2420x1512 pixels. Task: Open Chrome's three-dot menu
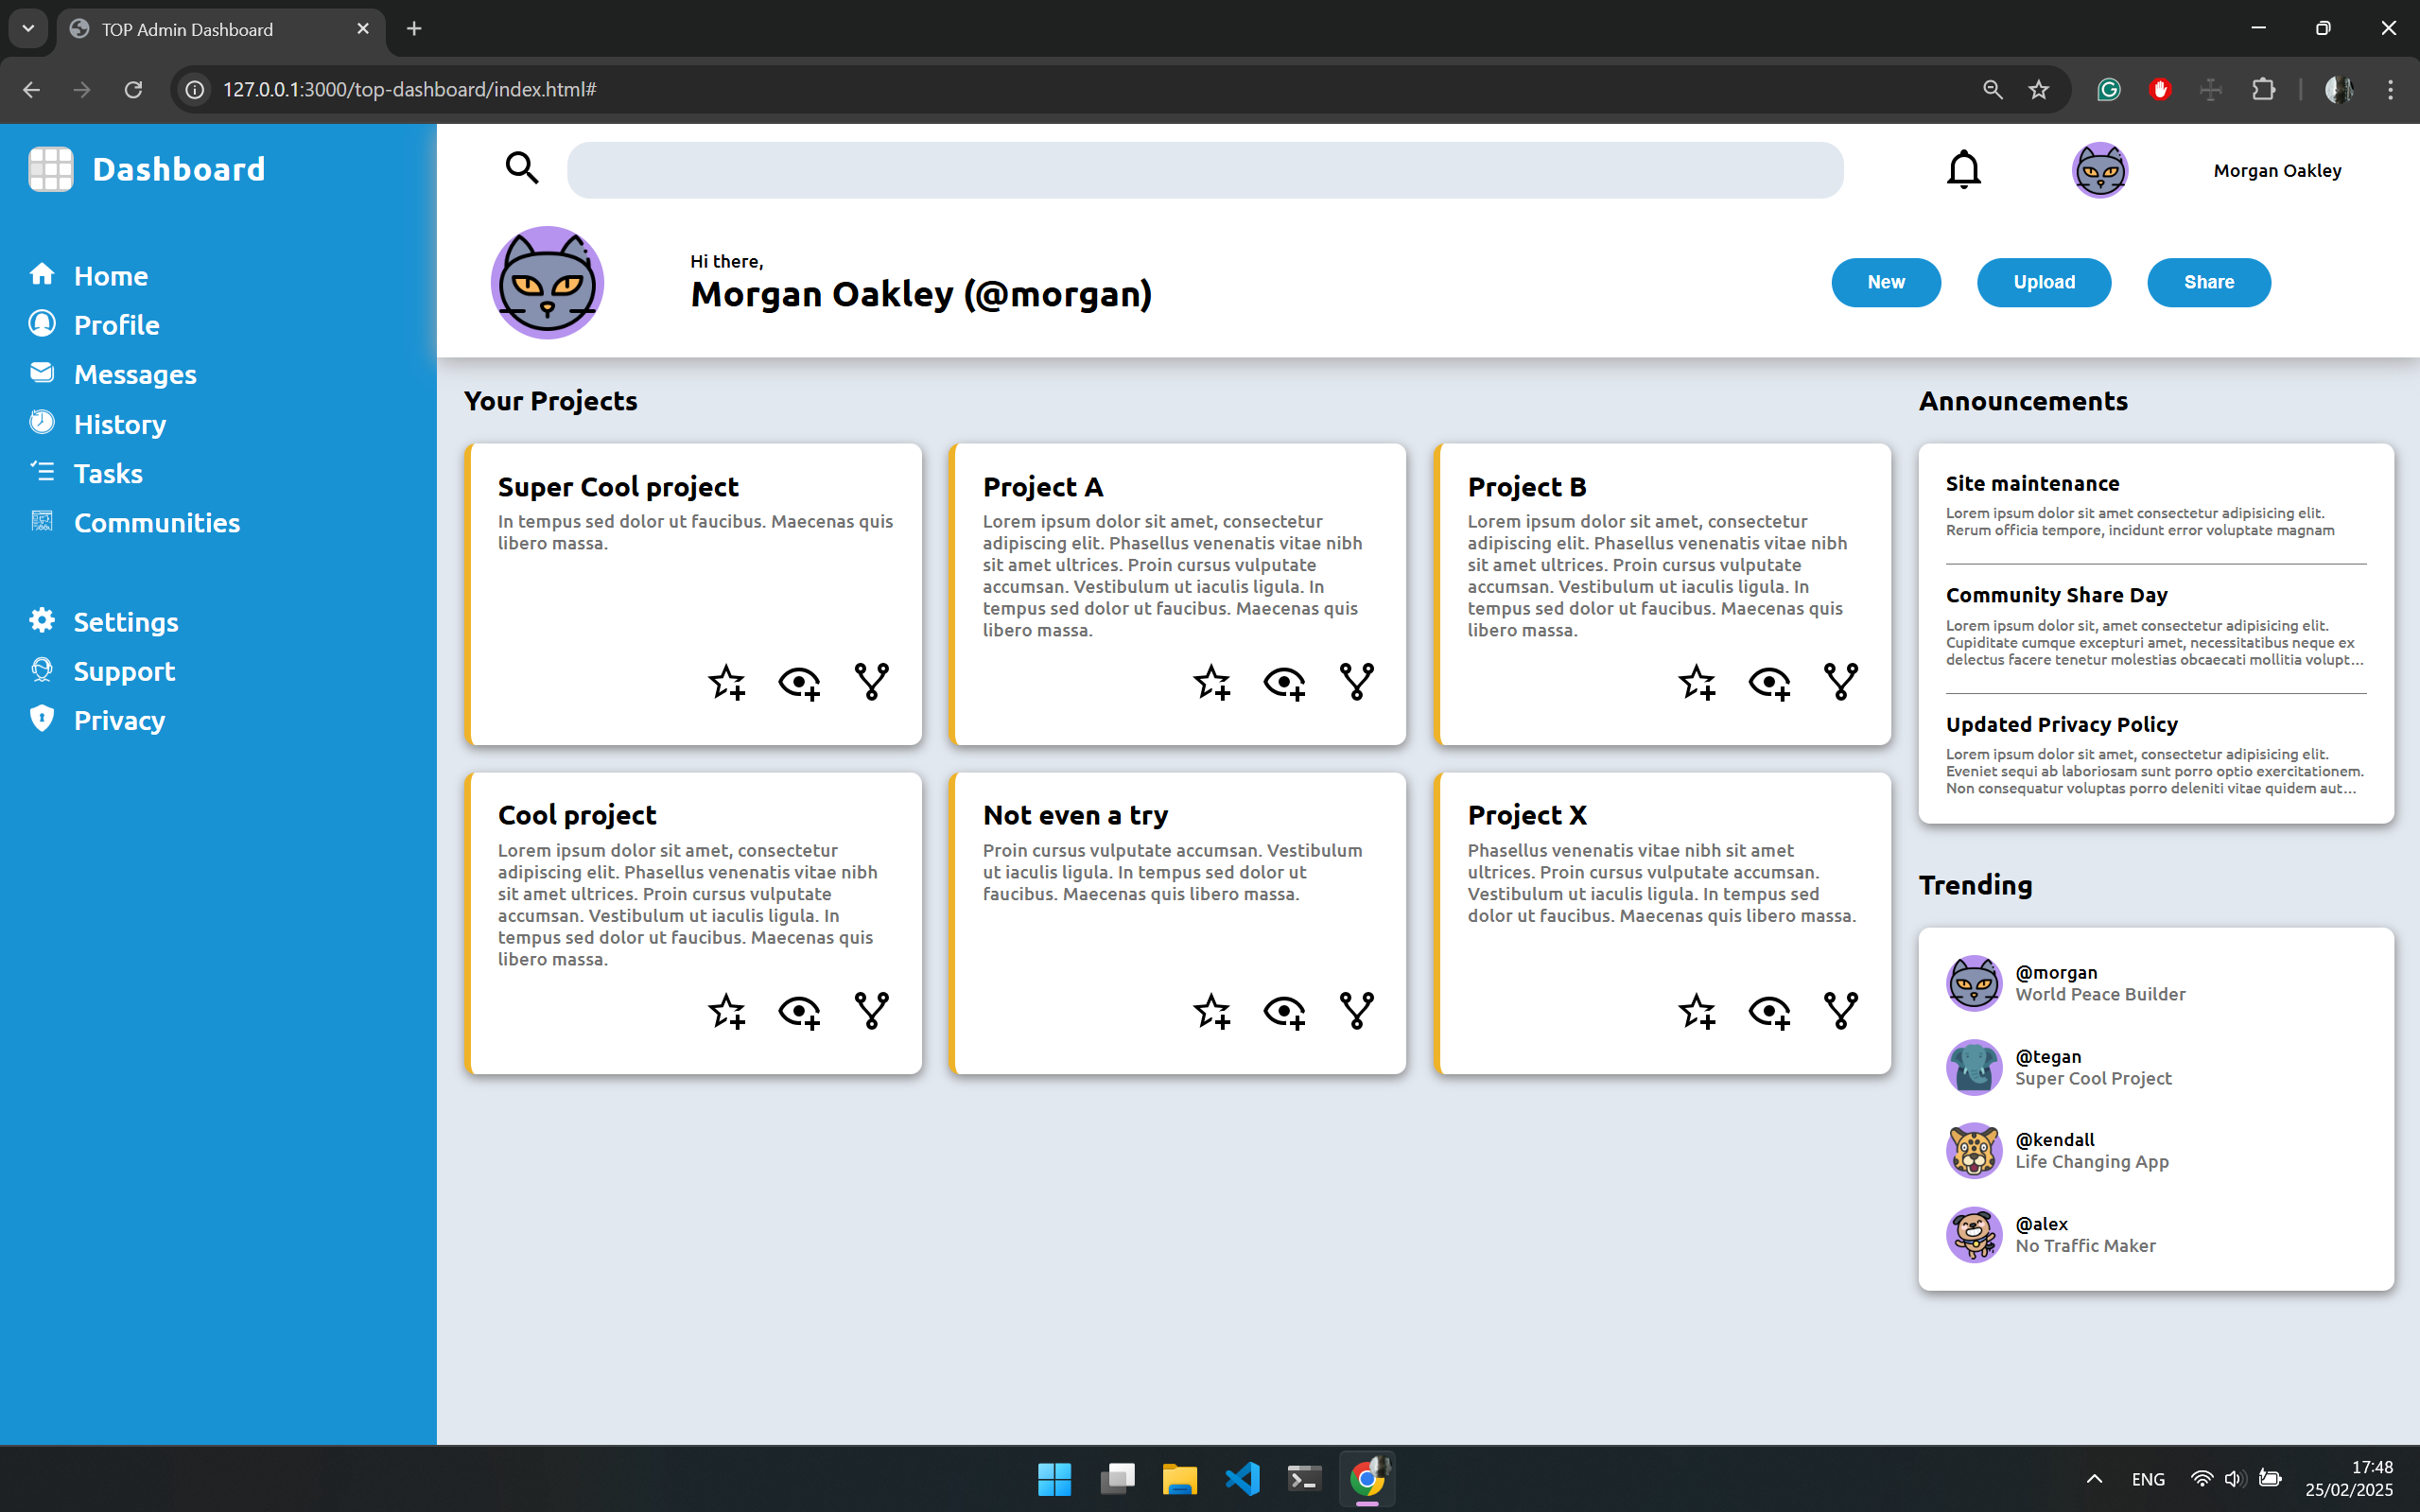tap(2390, 90)
